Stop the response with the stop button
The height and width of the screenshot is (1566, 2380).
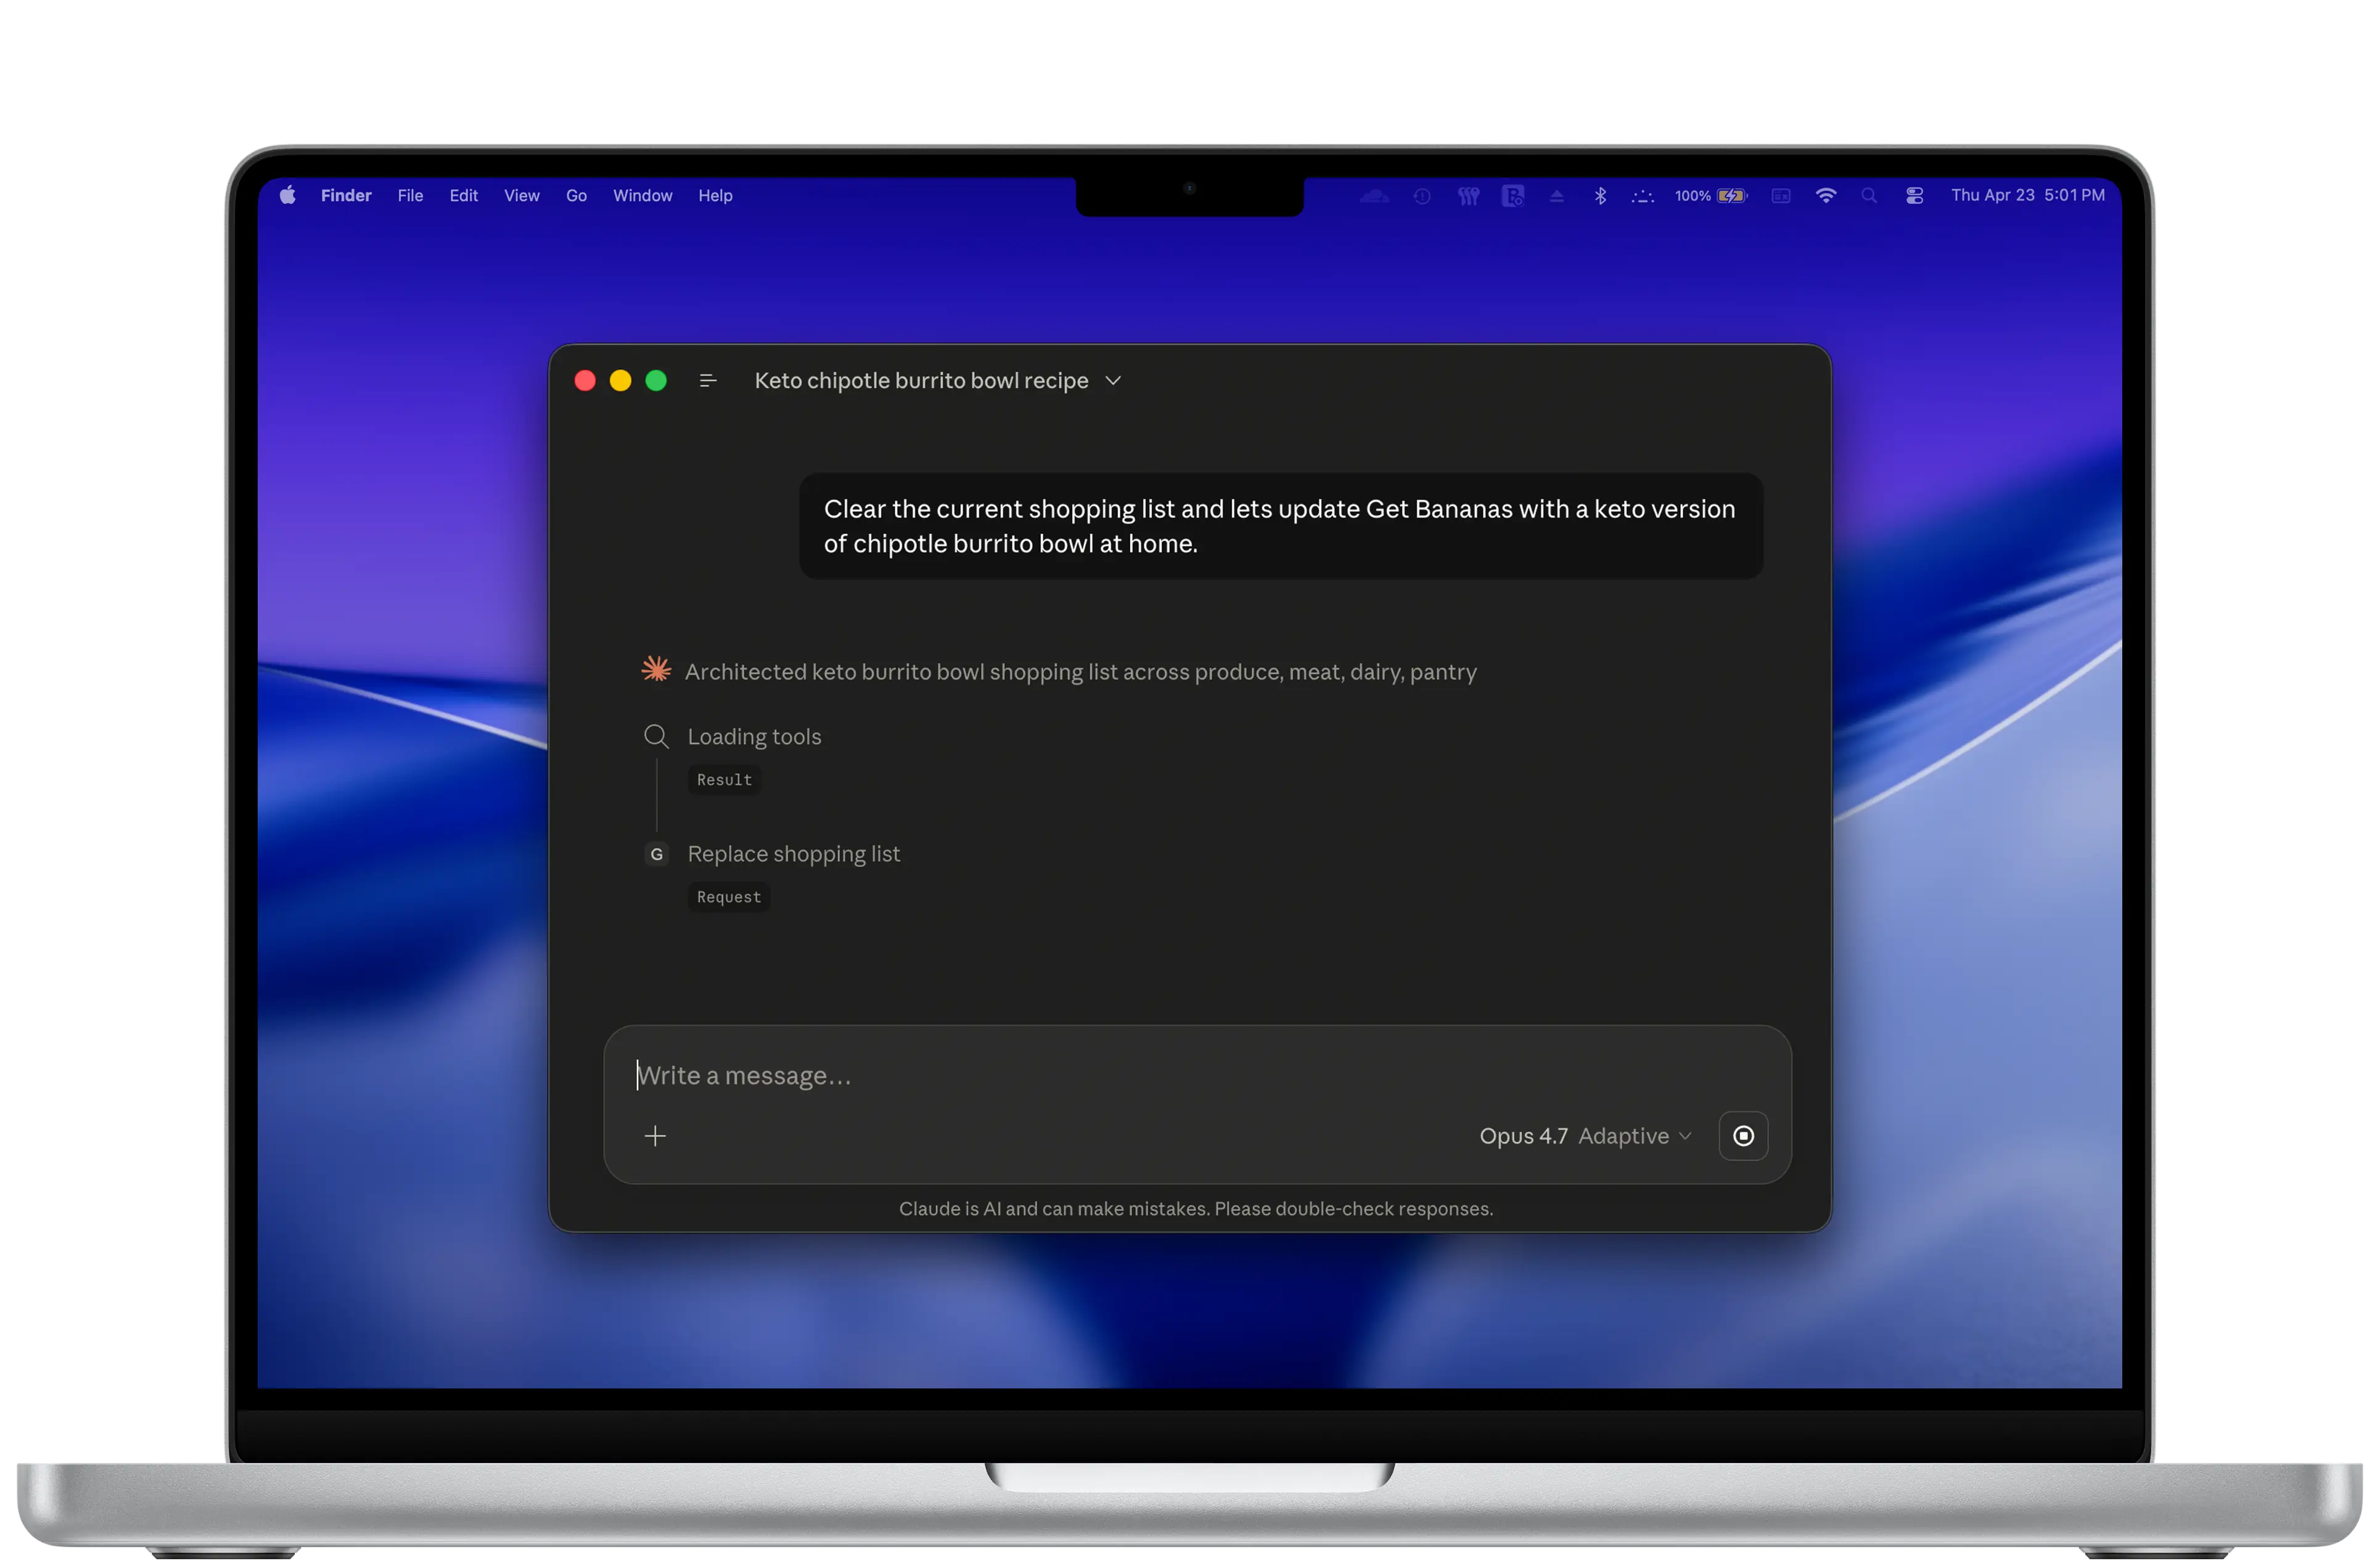1743,1136
